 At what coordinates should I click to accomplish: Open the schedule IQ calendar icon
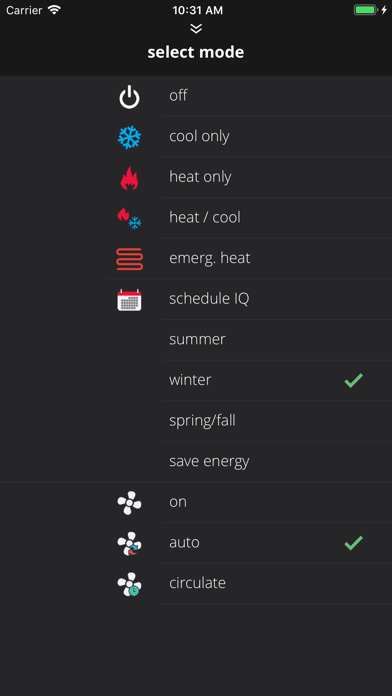click(129, 300)
